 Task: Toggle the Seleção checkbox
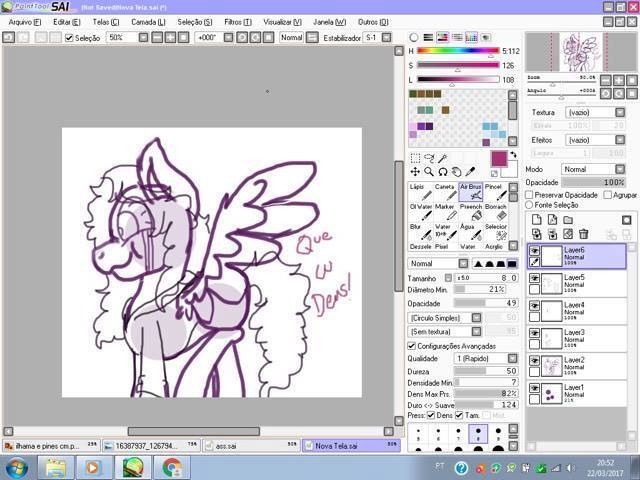69,38
